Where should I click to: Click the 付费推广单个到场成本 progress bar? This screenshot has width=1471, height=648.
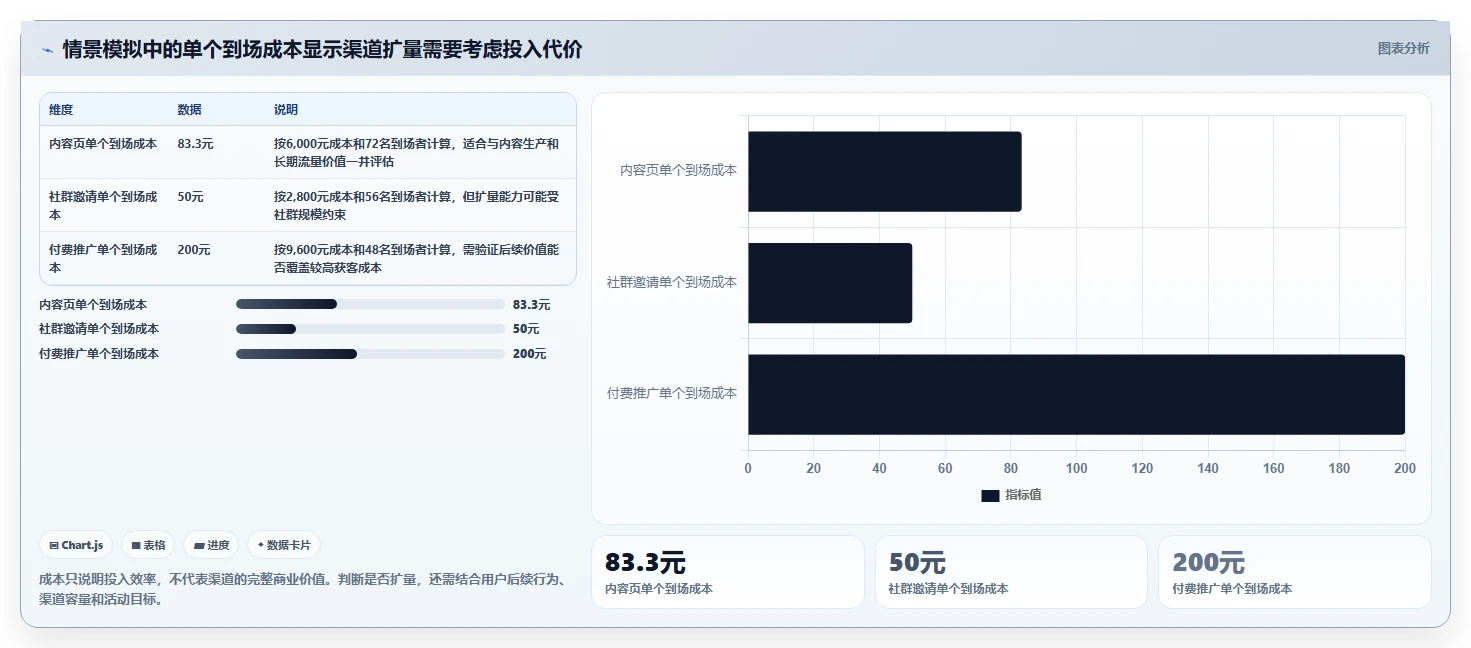370,354
